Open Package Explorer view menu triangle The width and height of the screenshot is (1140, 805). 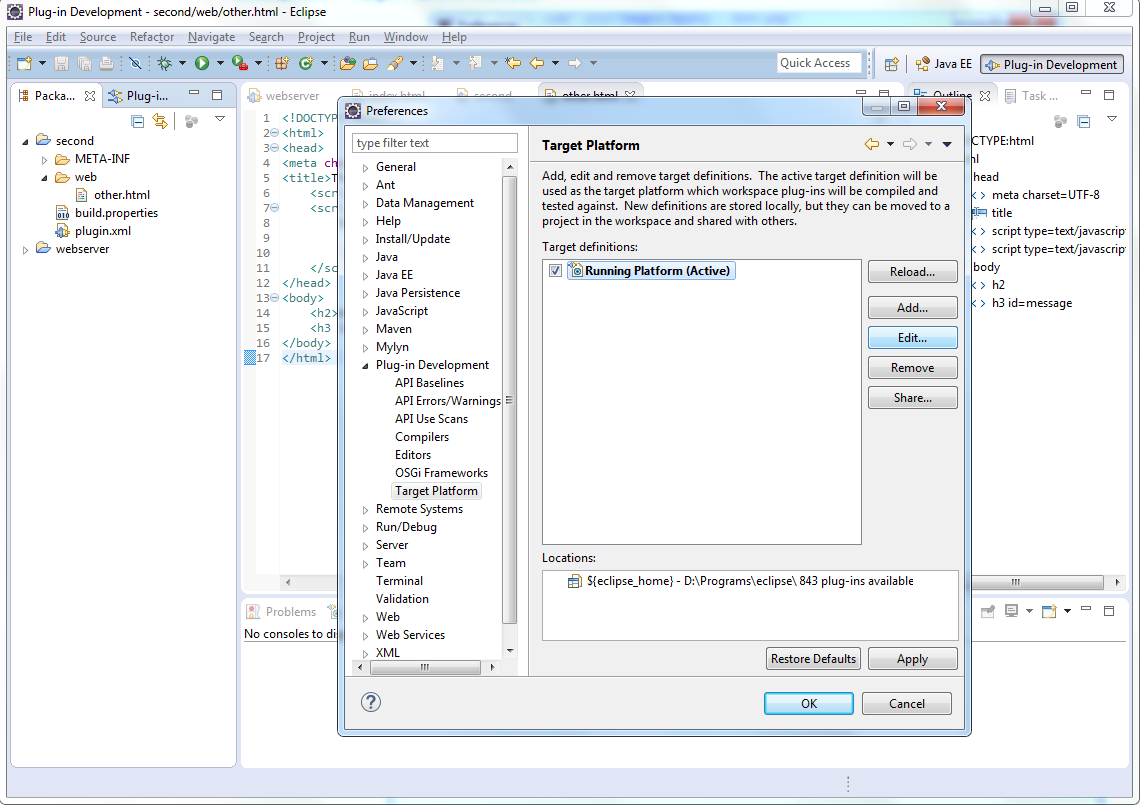[220, 119]
